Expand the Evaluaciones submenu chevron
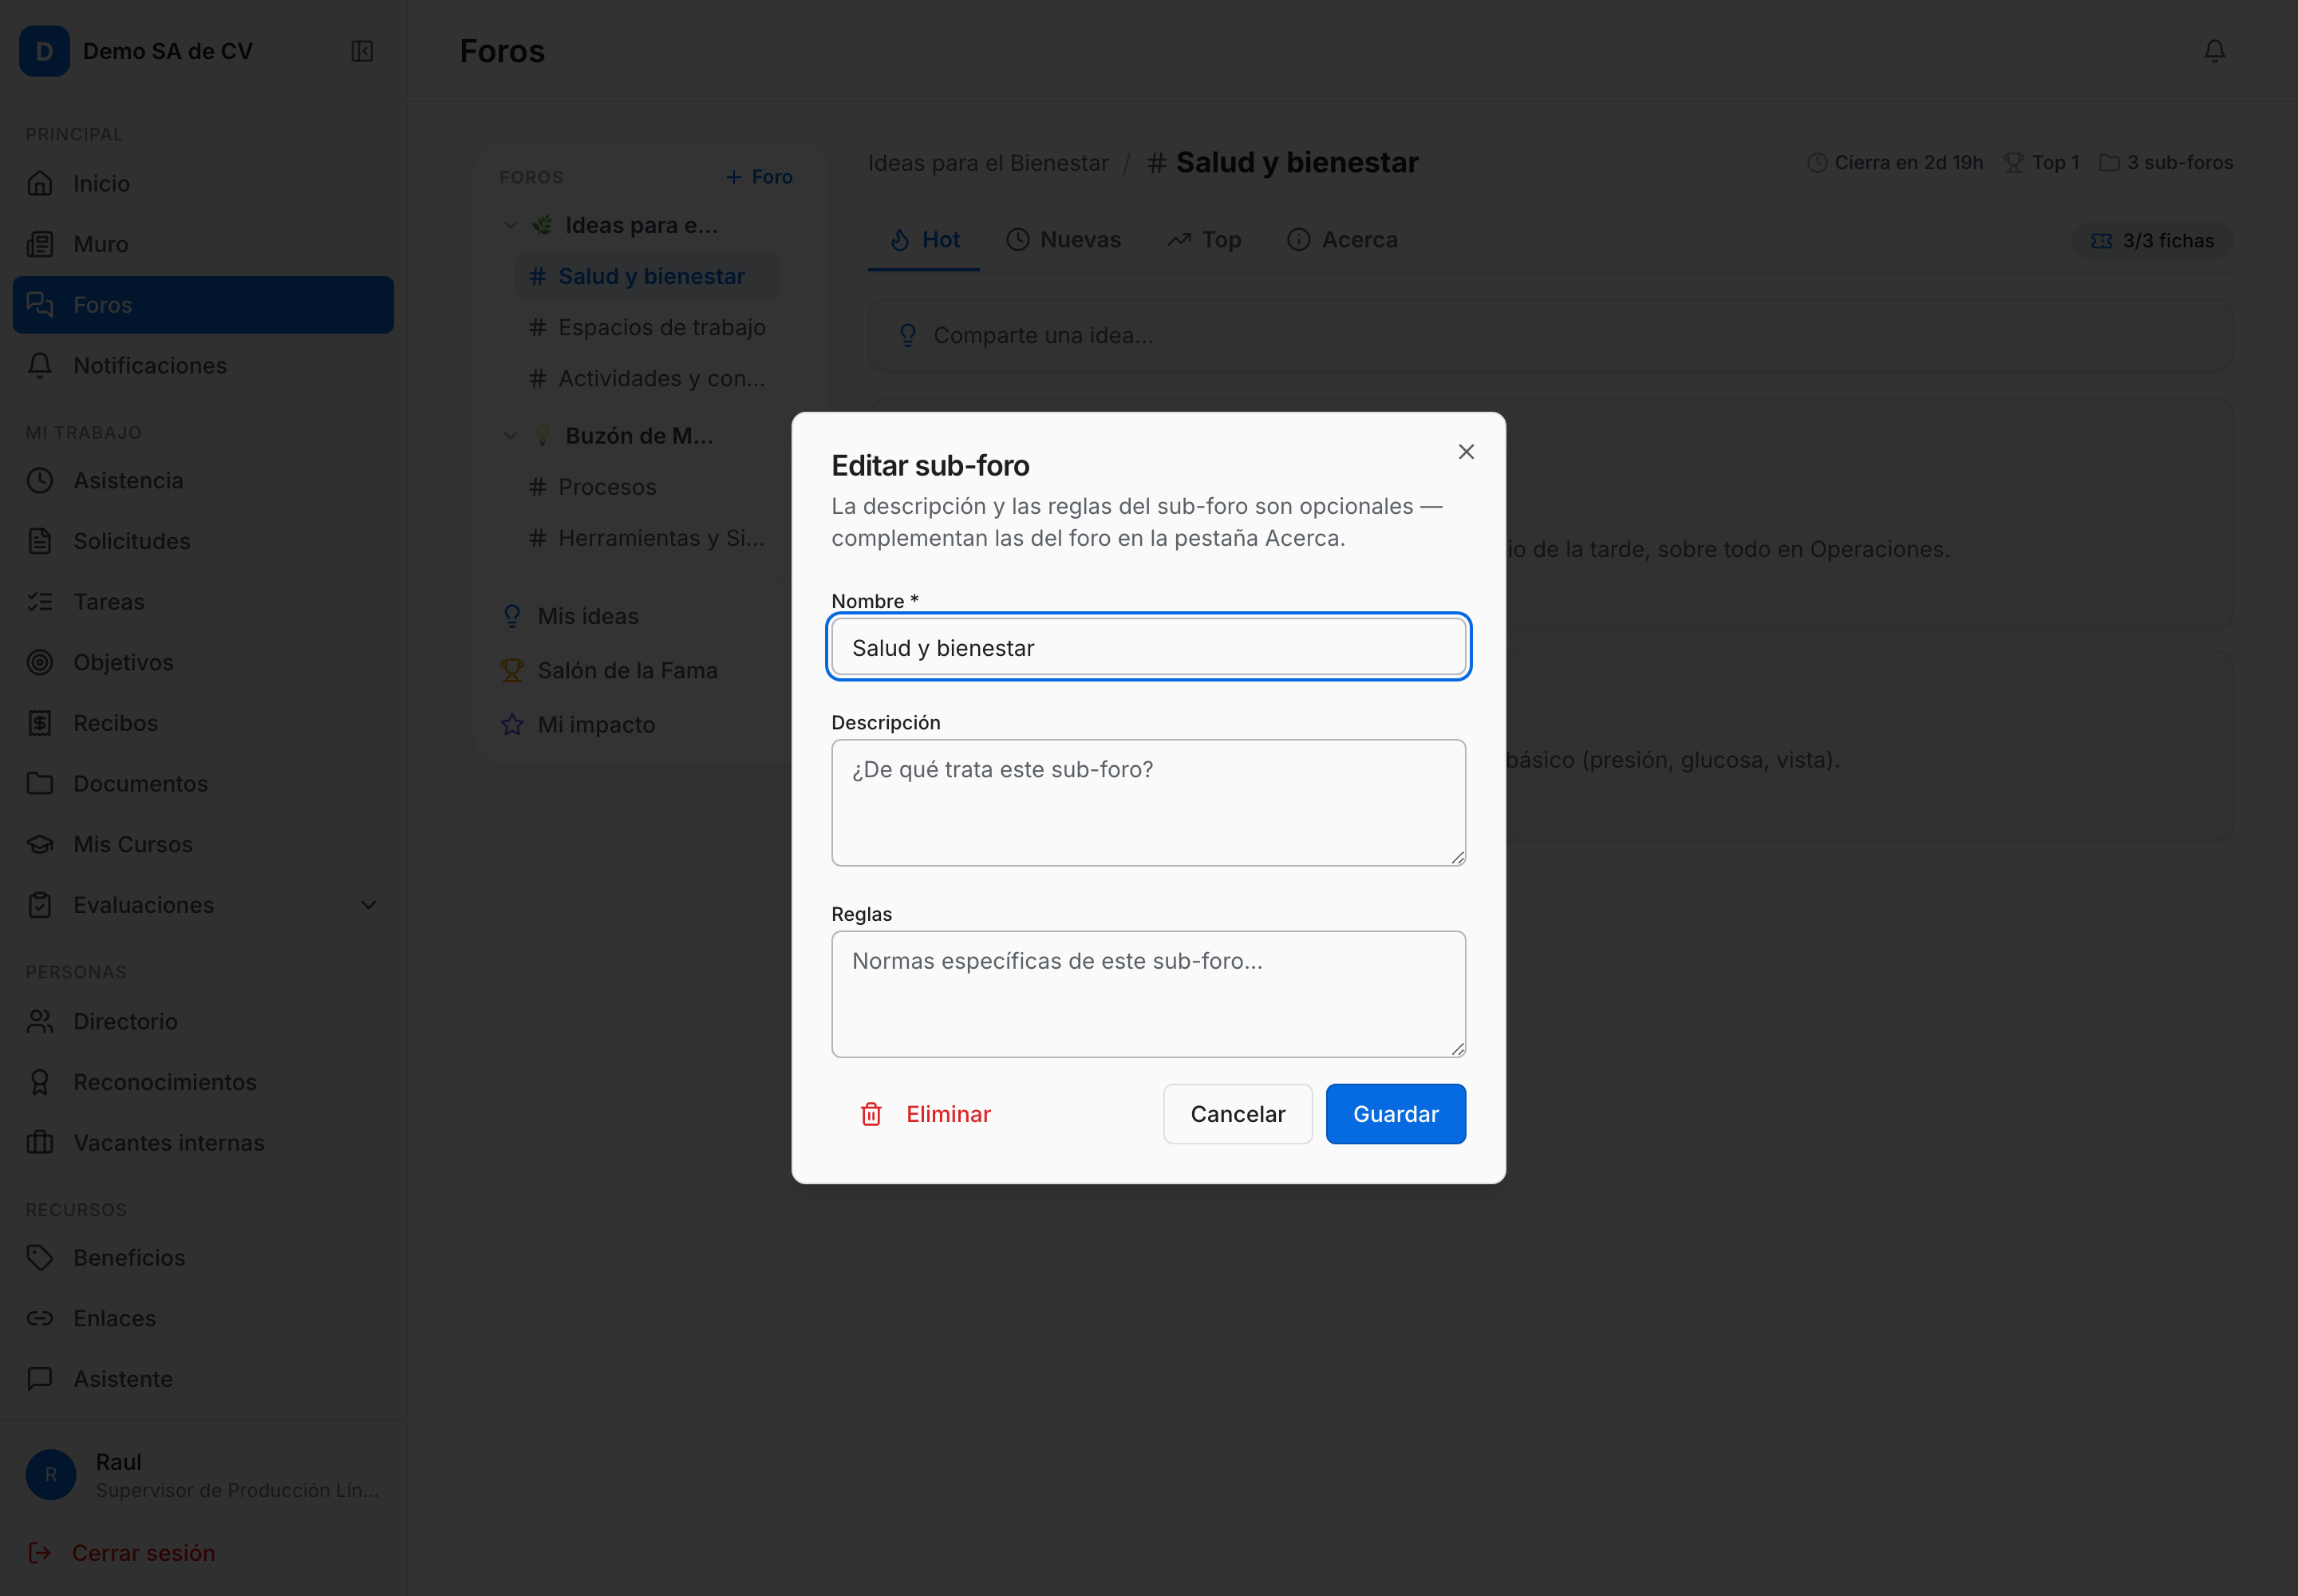This screenshot has width=2298, height=1596. pyautogui.click(x=368, y=905)
